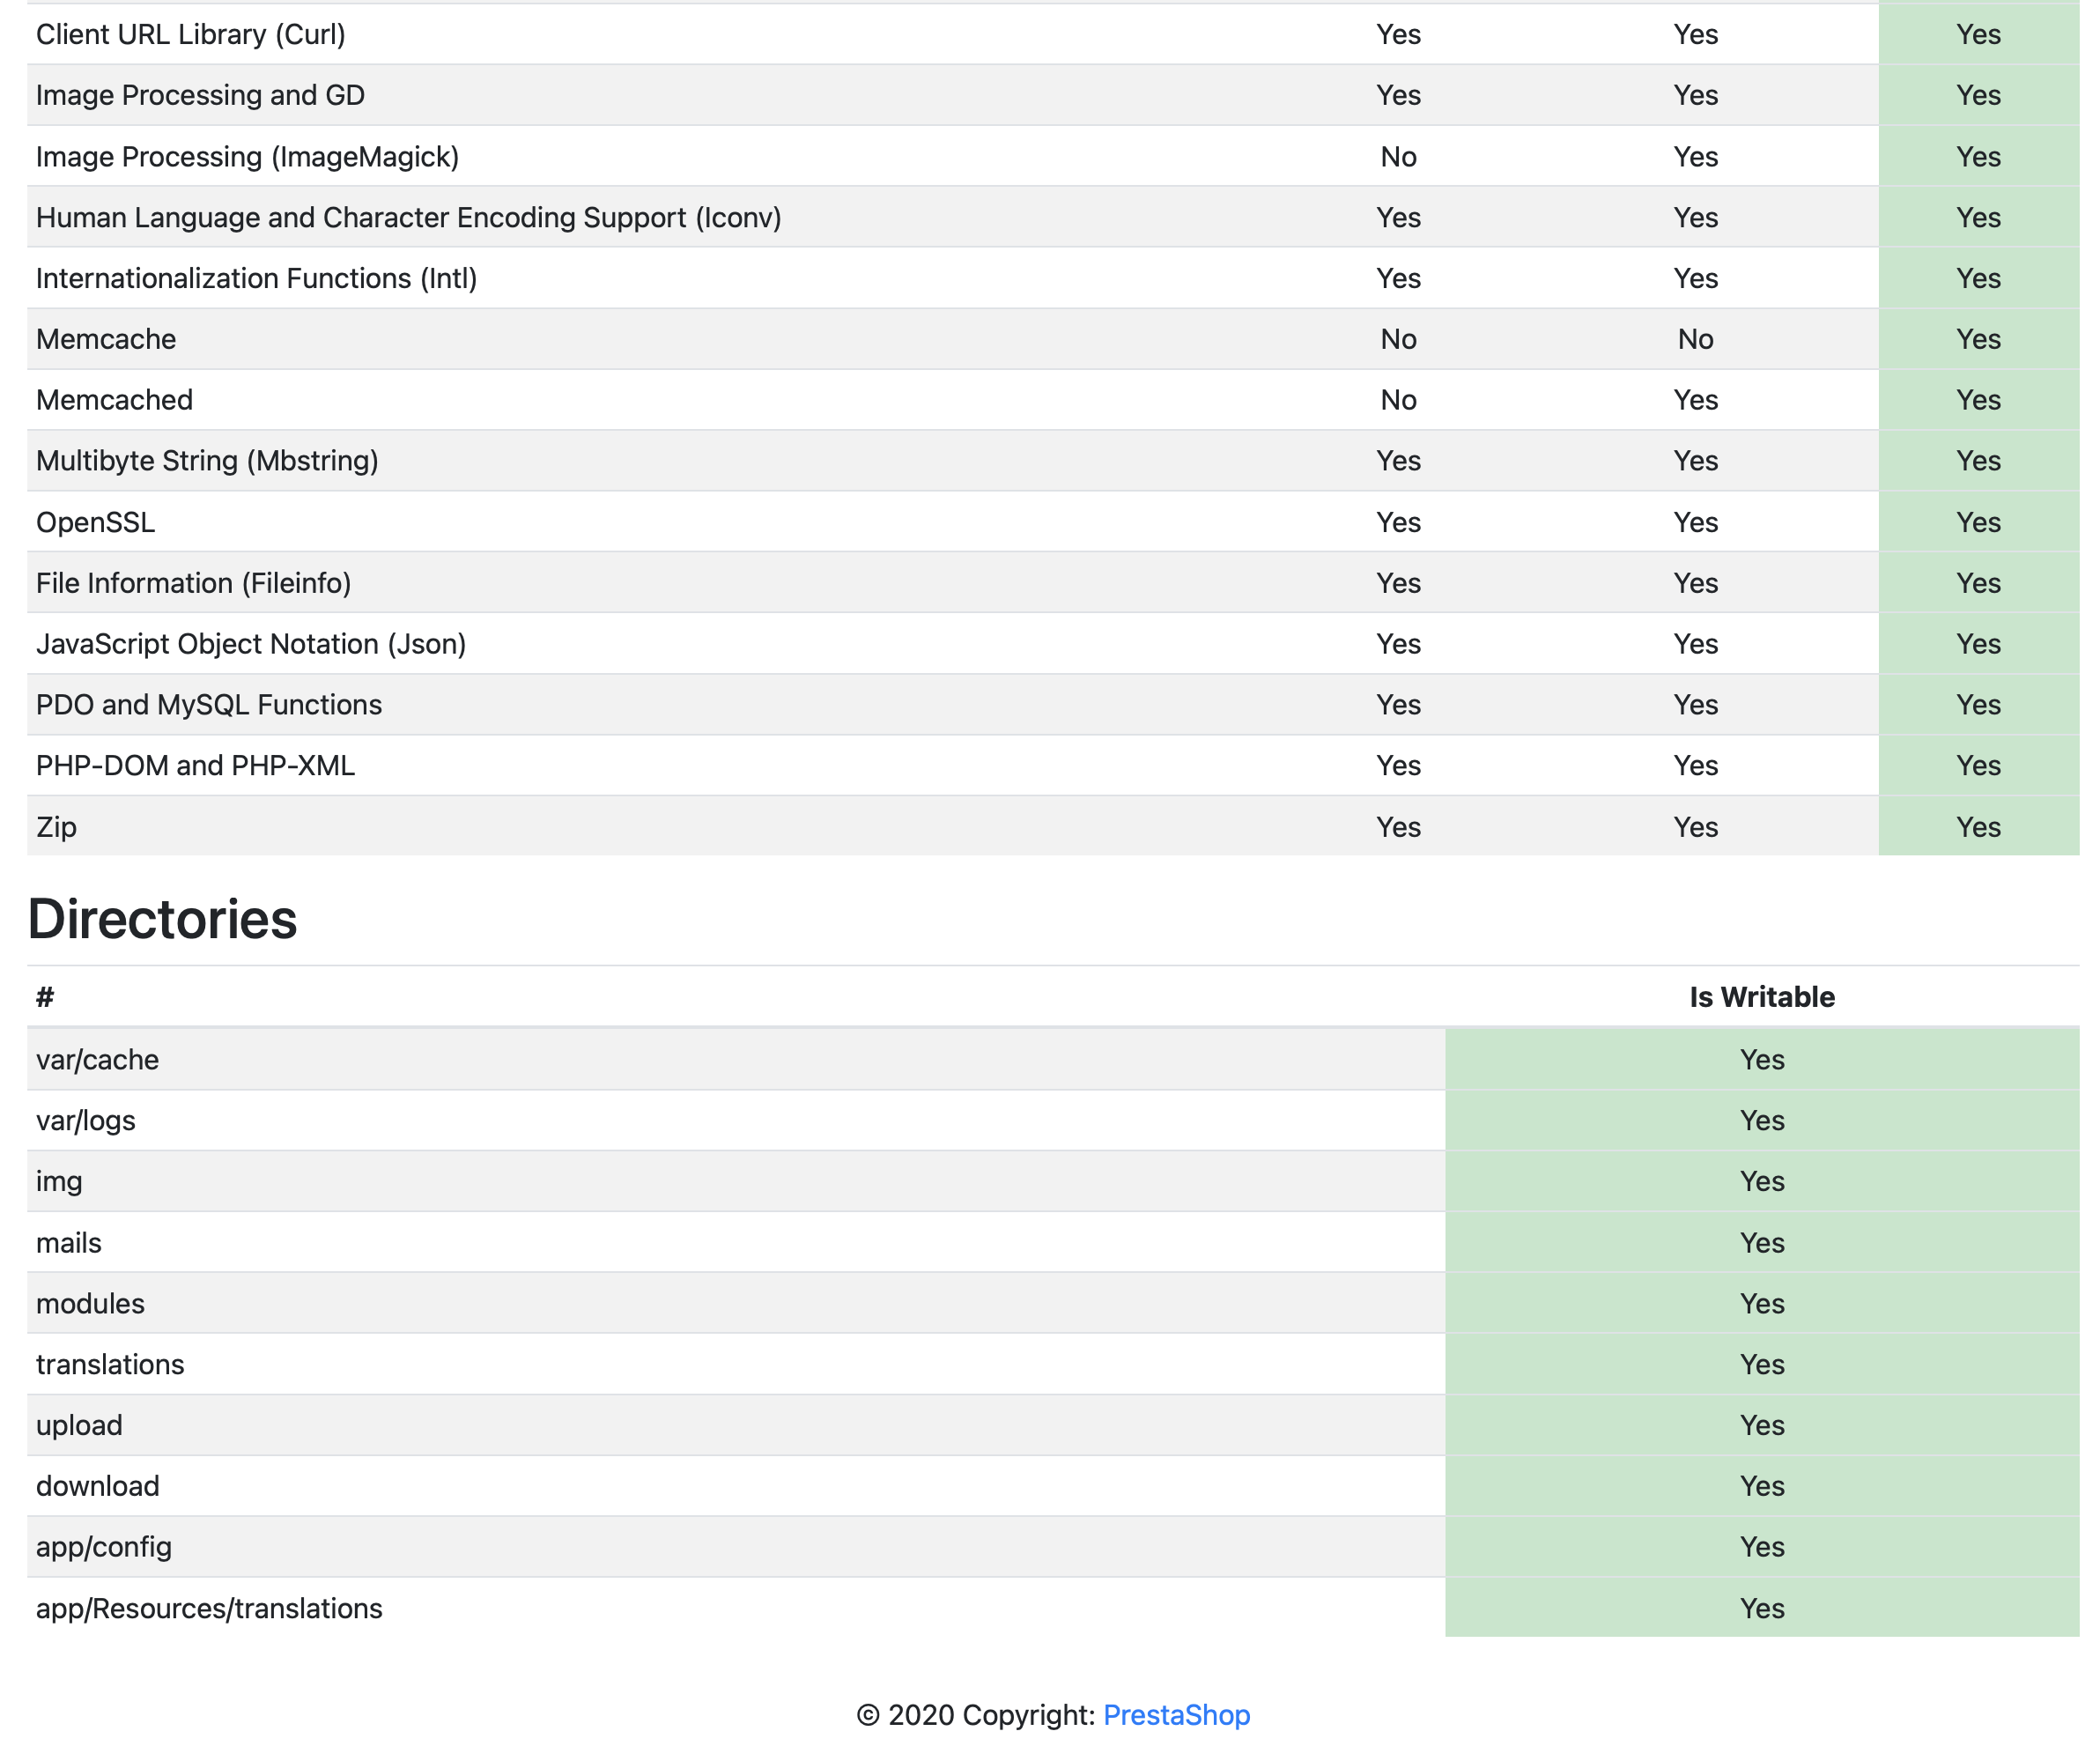2100x1746 pixels.
Task: Click the Zip extension label
Action: click(56, 827)
